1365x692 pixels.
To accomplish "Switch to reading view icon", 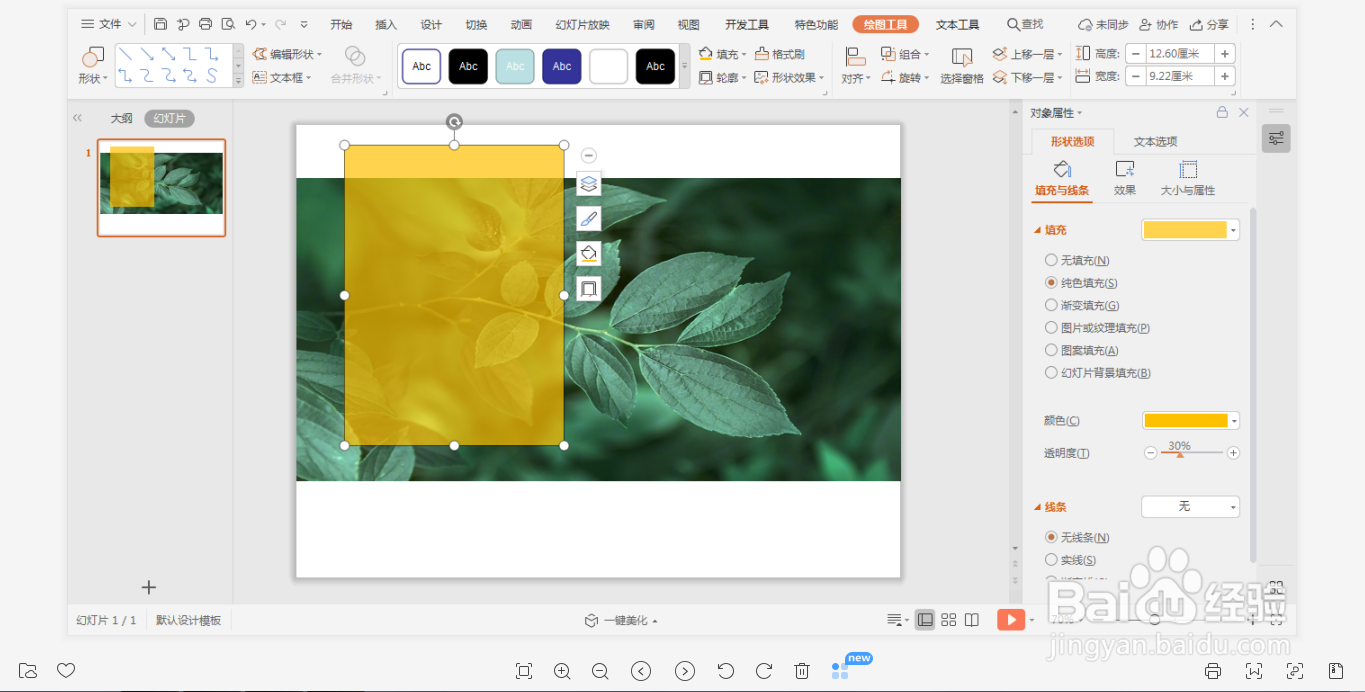I will [x=972, y=620].
